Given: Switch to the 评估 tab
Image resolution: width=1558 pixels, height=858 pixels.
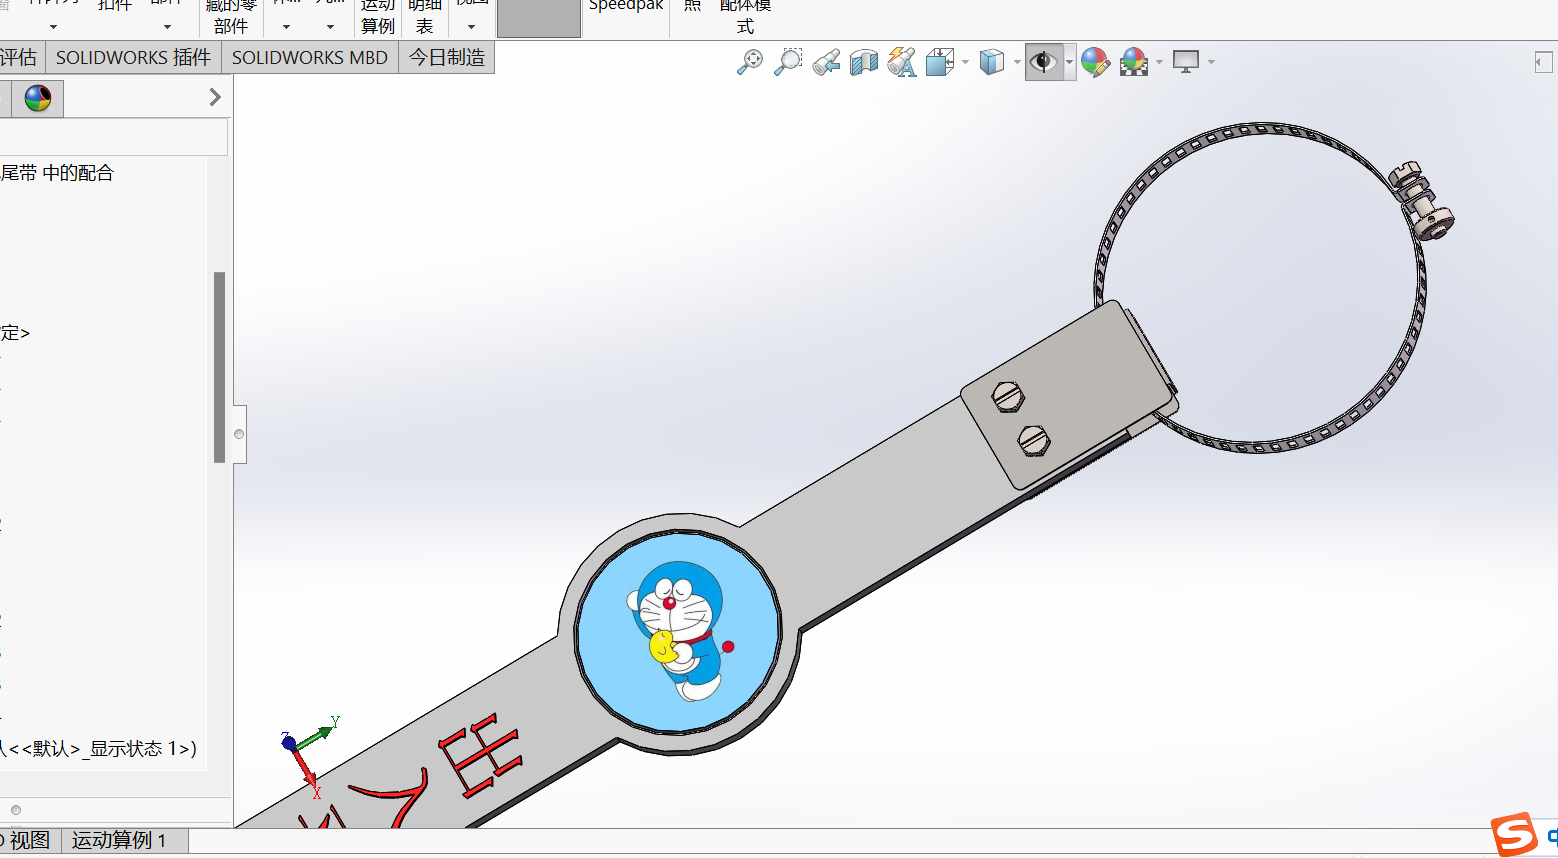Looking at the screenshot, I should point(19,58).
